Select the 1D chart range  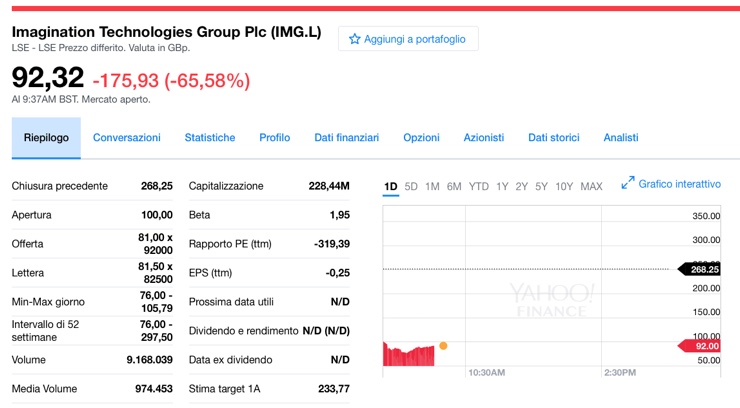390,187
